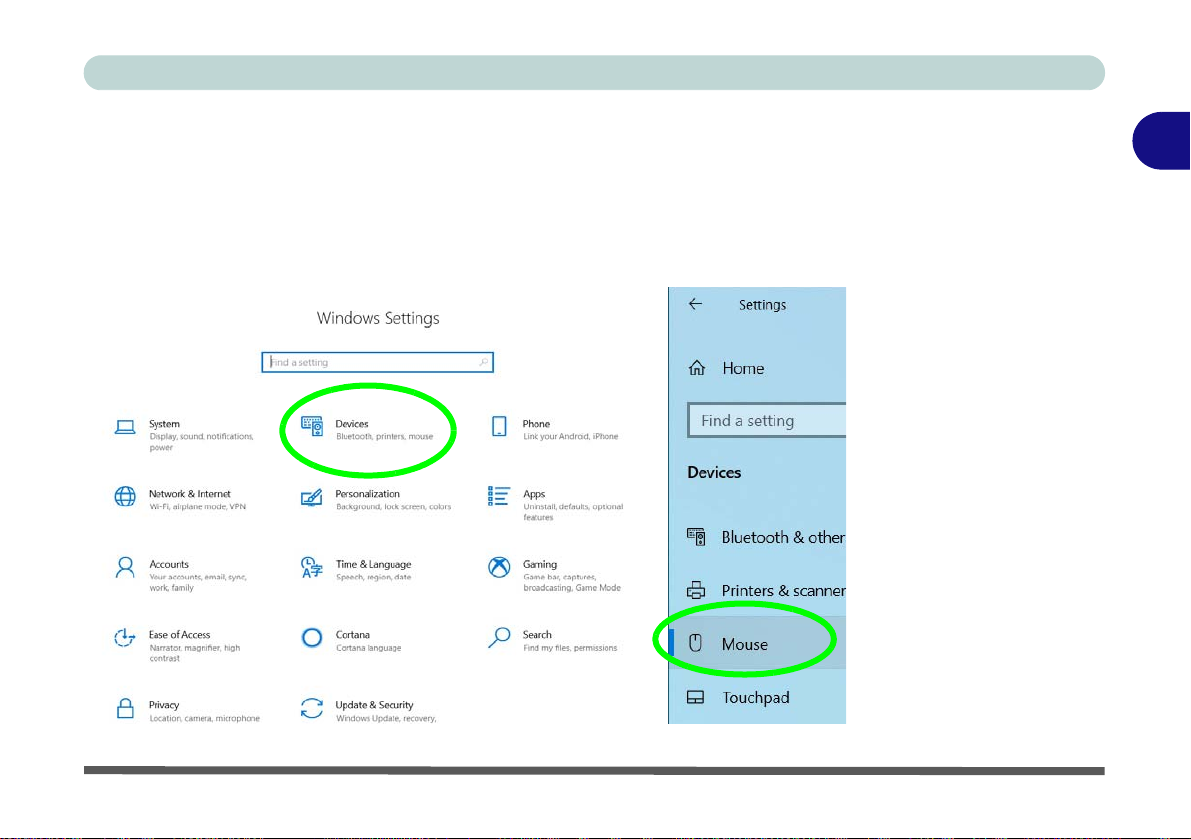The height and width of the screenshot is (839, 1191).
Task: Open the Phone settings icon
Action: tap(499, 427)
